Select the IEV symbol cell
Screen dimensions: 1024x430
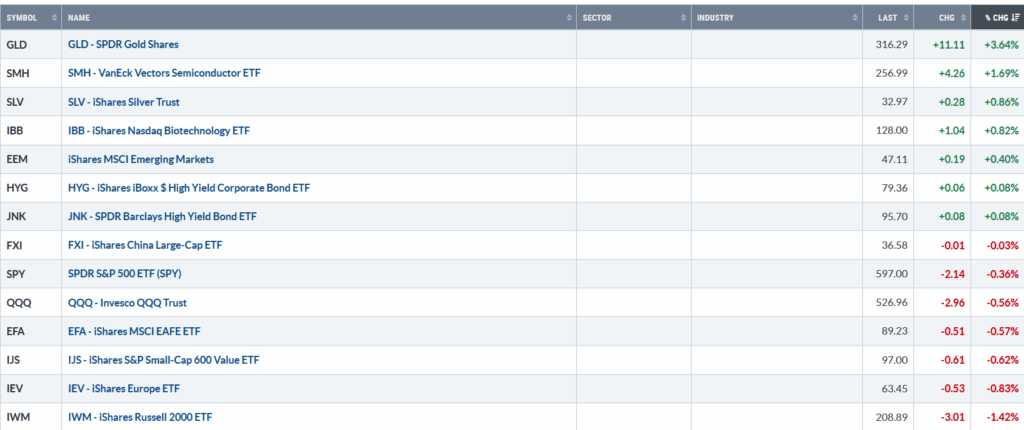point(31,389)
